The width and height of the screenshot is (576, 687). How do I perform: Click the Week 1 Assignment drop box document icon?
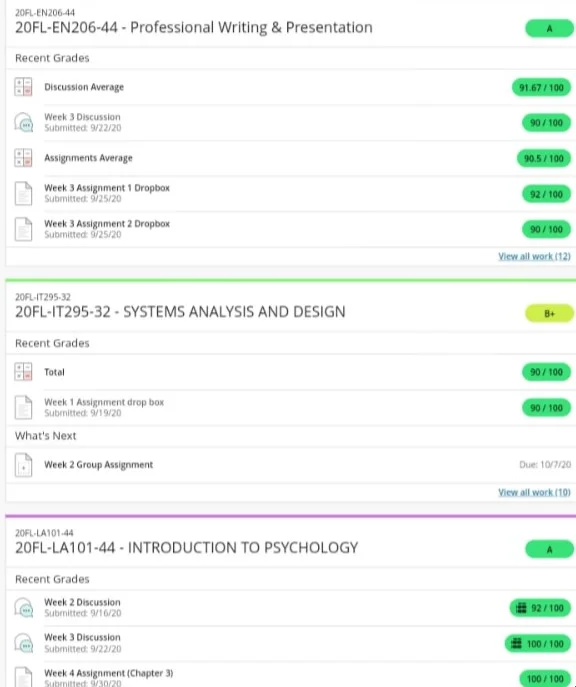click(x=23, y=407)
